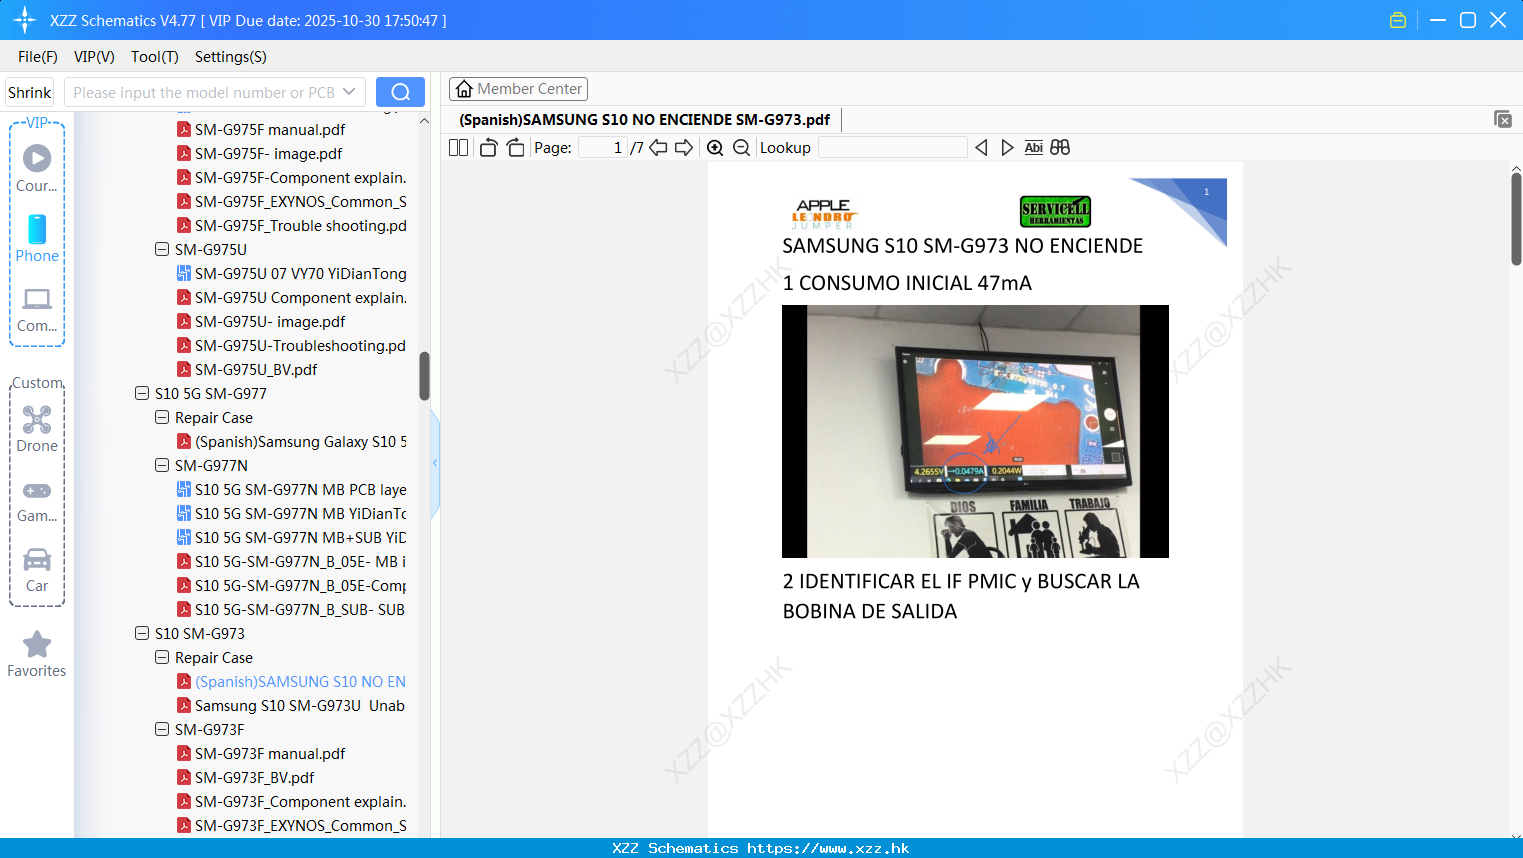Click the model number search field
Image resolution: width=1523 pixels, height=858 pixels.
click(204, 92)
